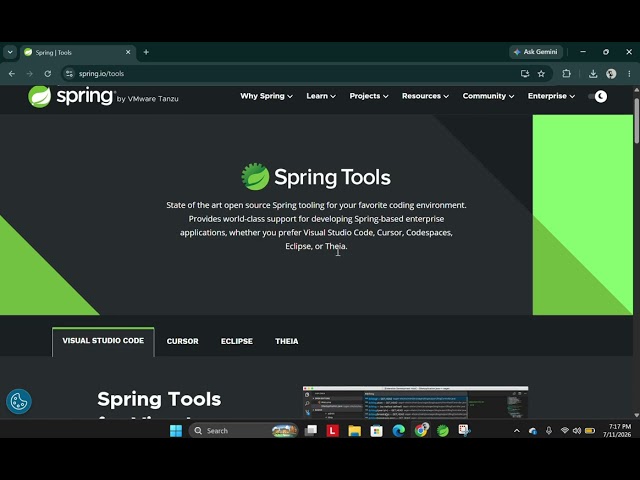Open the Chrome downloads icon

593,74
